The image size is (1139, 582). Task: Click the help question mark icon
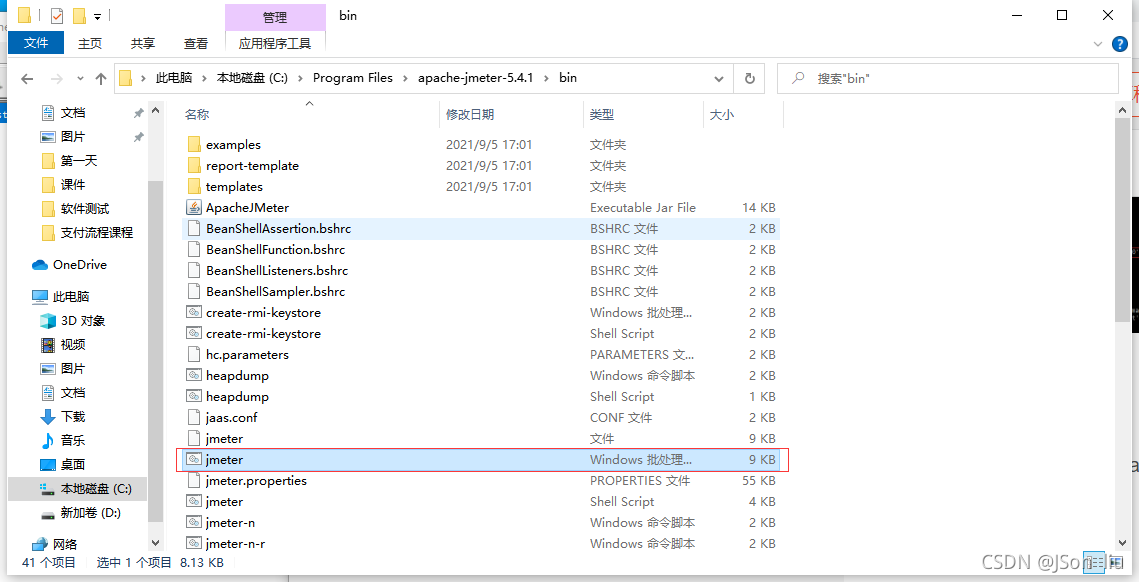[1120, 44]
